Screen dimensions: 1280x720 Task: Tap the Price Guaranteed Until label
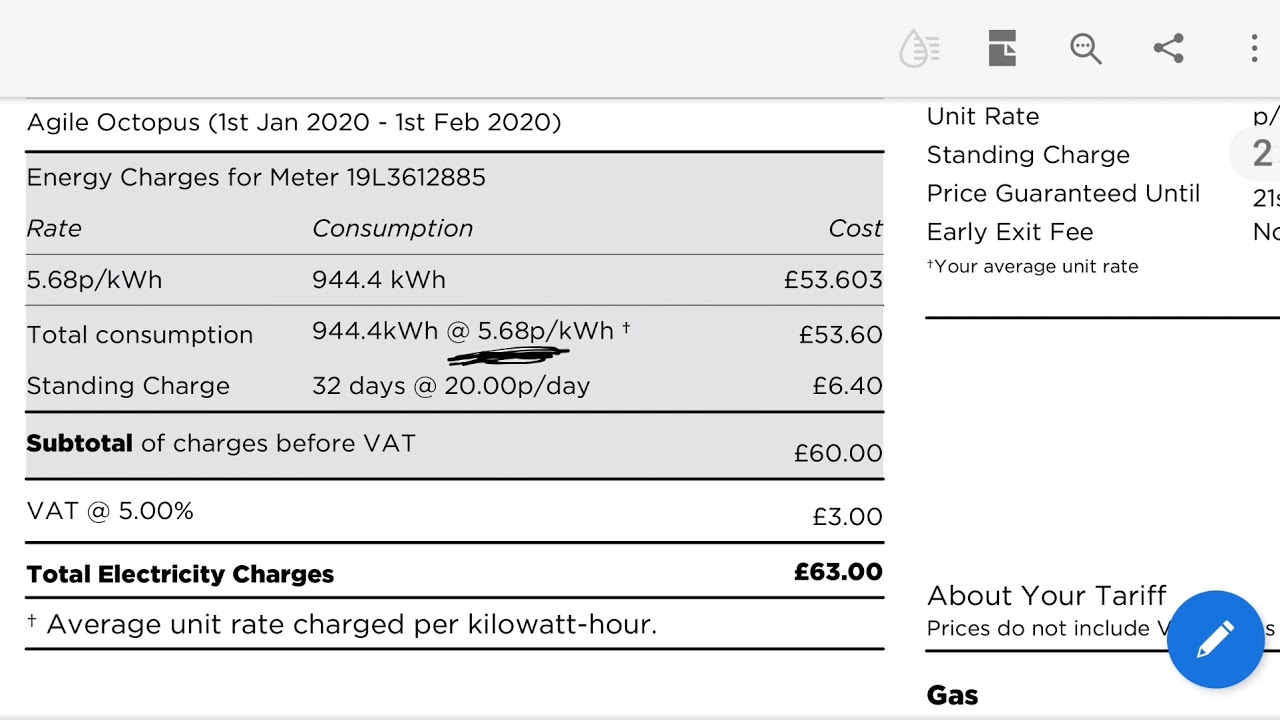[1063, 193]
